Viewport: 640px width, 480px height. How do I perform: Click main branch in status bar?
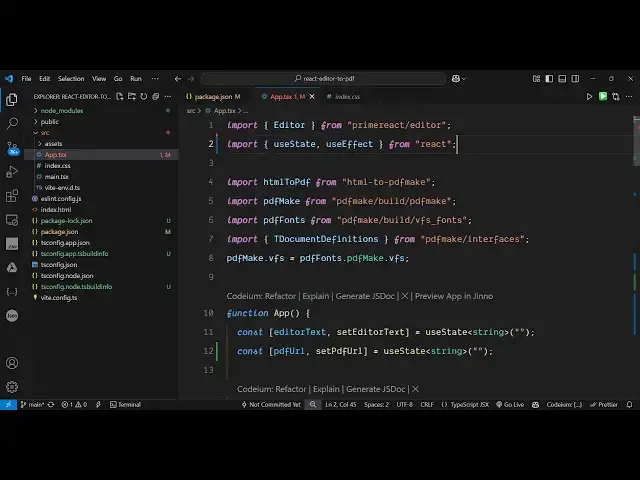tap(32, 404)
